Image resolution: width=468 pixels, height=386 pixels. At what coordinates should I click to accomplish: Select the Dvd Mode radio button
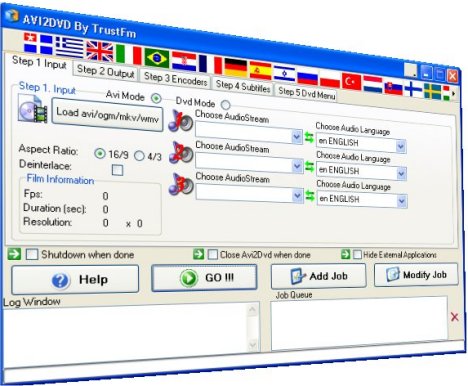[x=226, y=105]
